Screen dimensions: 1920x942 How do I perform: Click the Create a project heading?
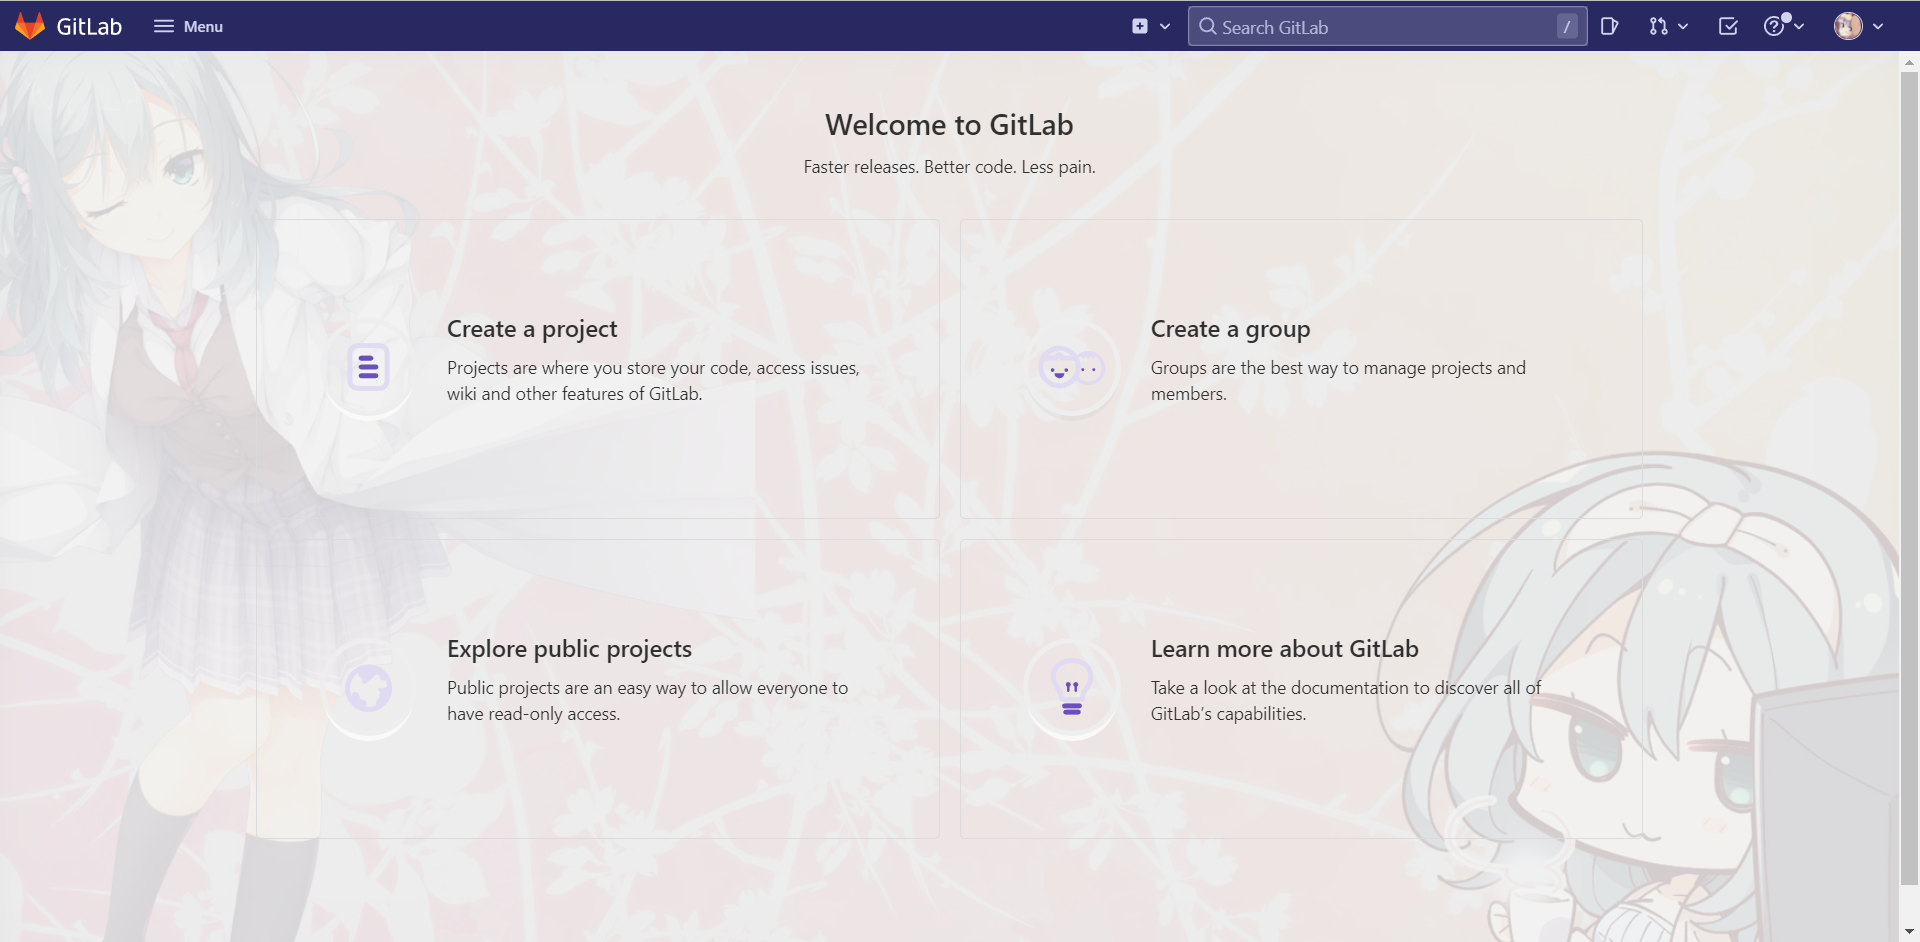(x=532, y=329)
